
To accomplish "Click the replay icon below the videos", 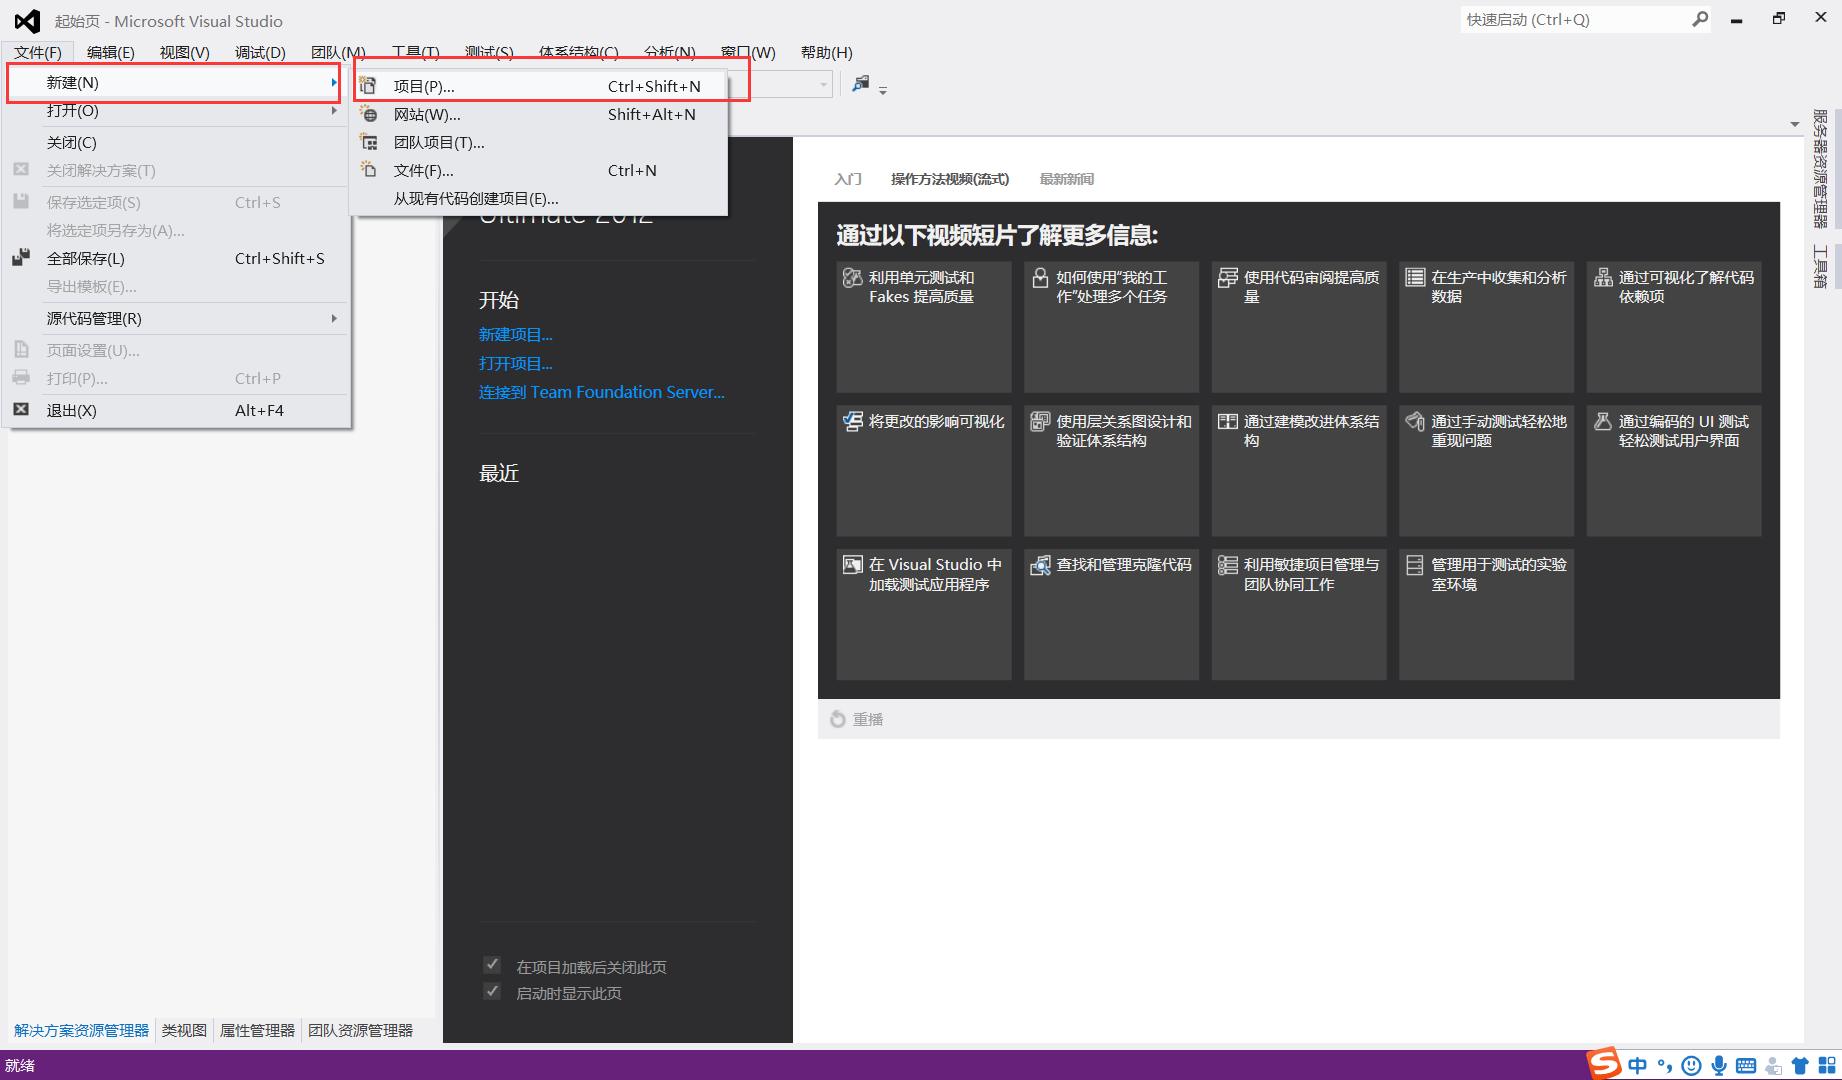I will click(838, 719).
